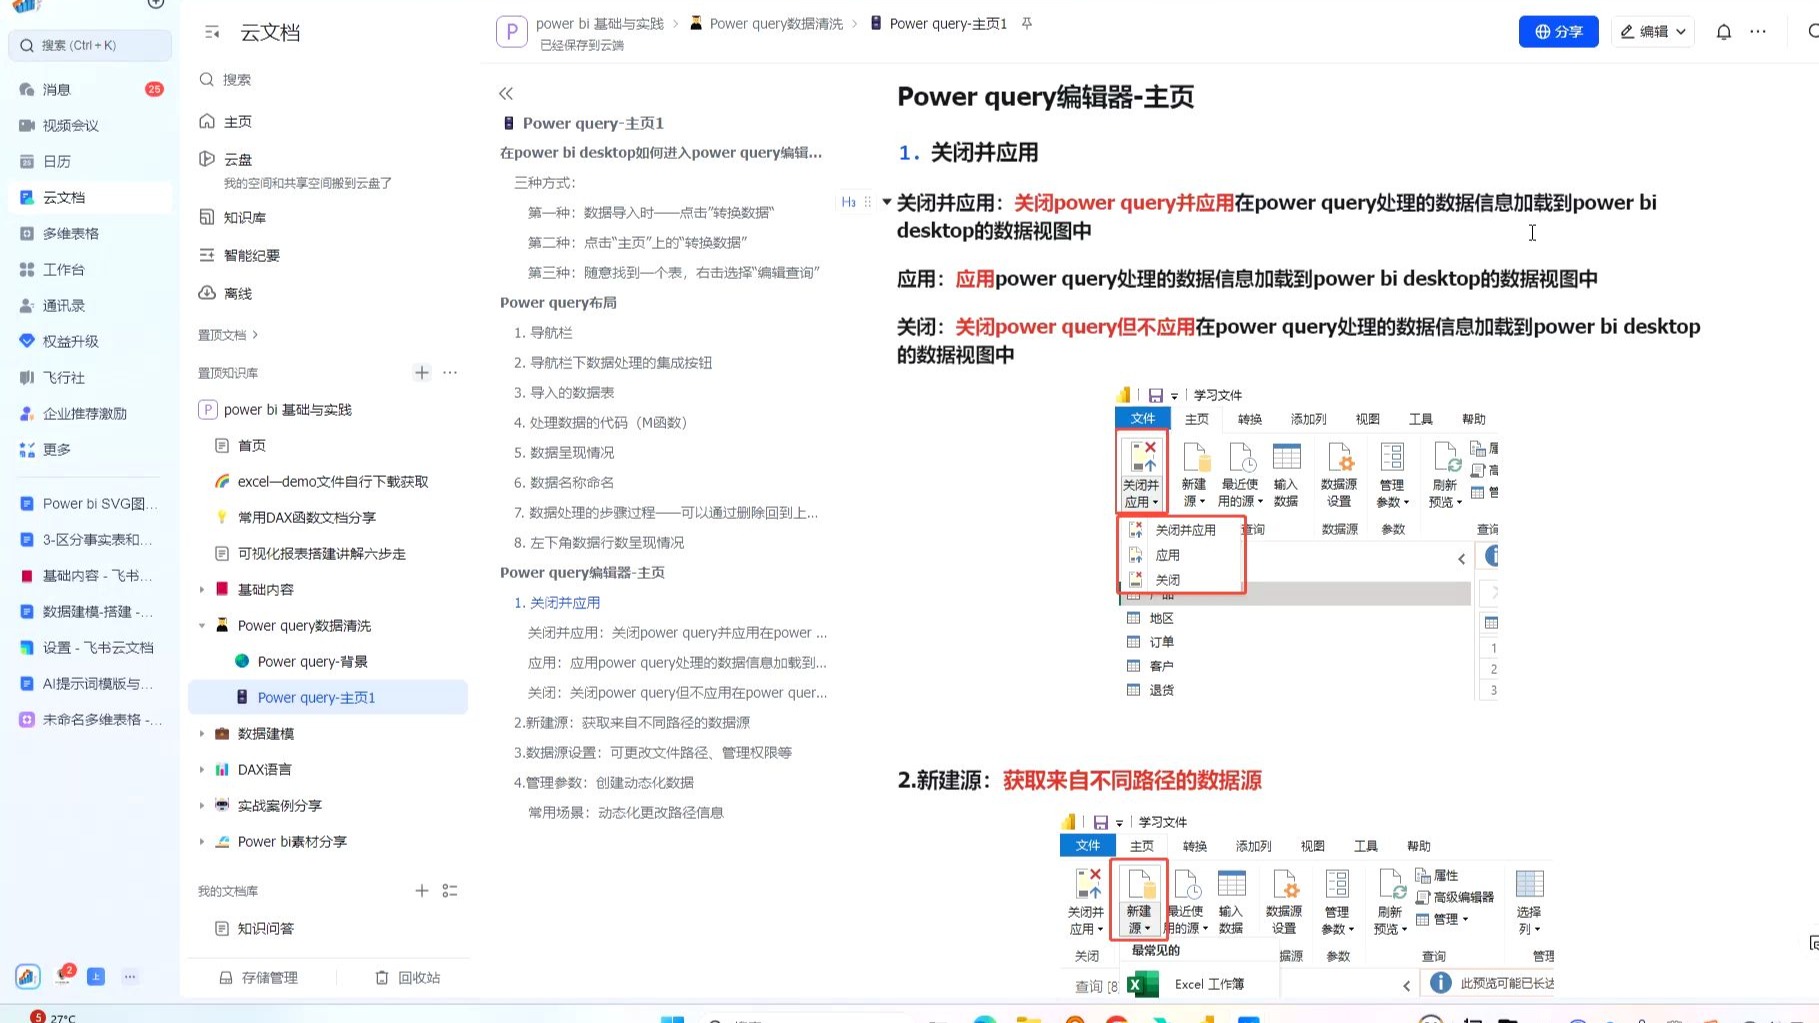Viewport: 1819px width, 1023px height.
Task: Collapse the outline with double chevron icon
Action: click(x=506, y=93)
